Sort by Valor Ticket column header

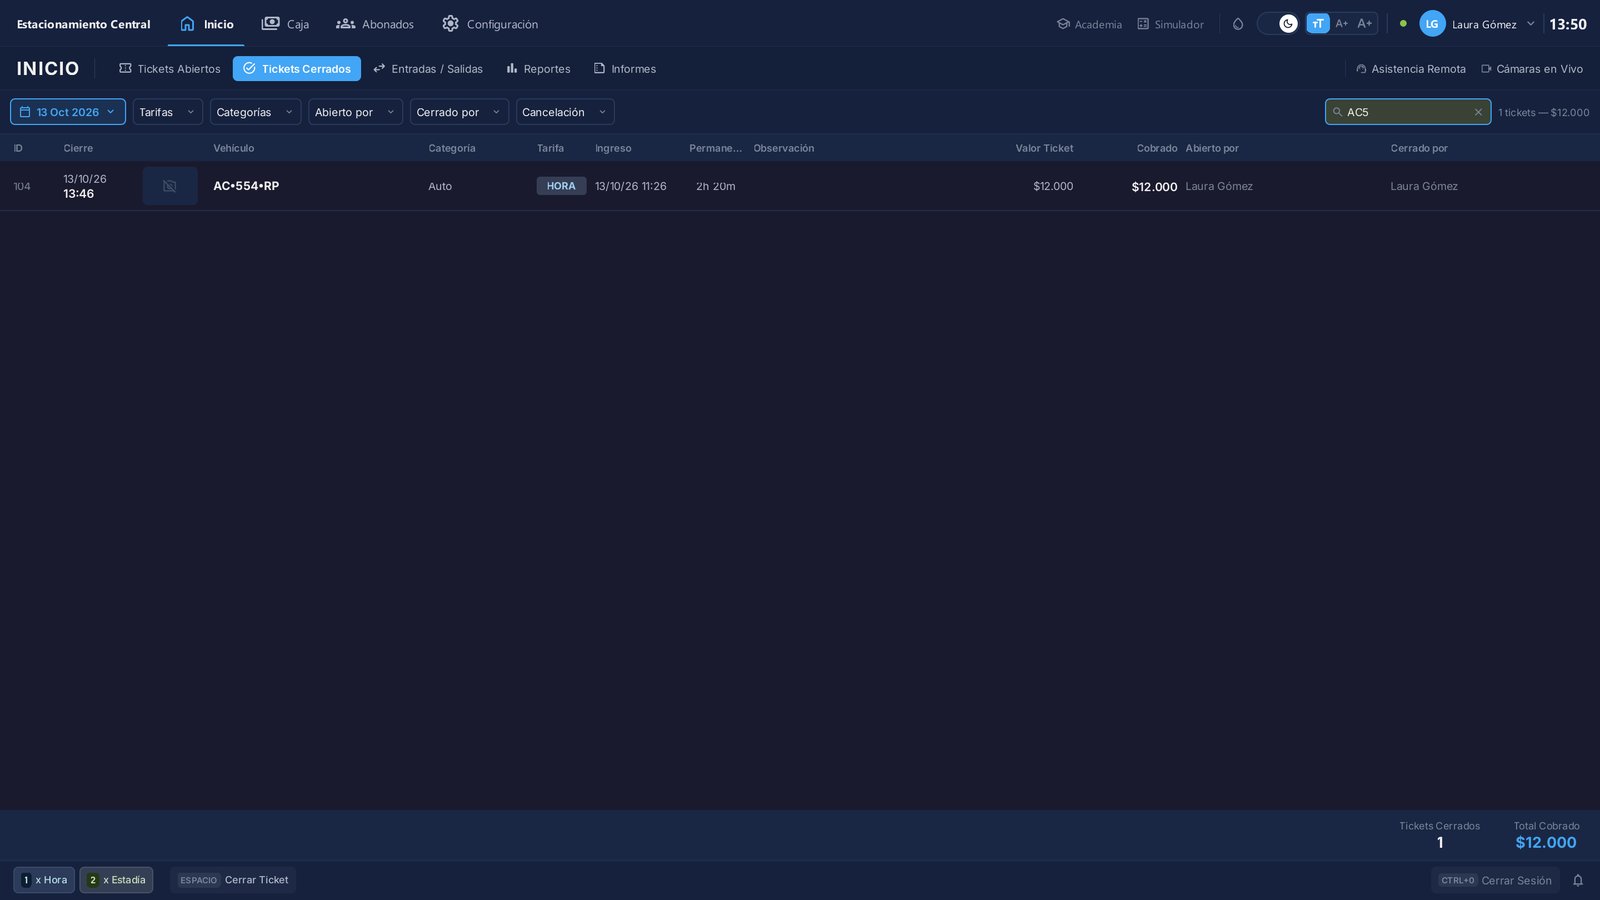coord(1044,148)
